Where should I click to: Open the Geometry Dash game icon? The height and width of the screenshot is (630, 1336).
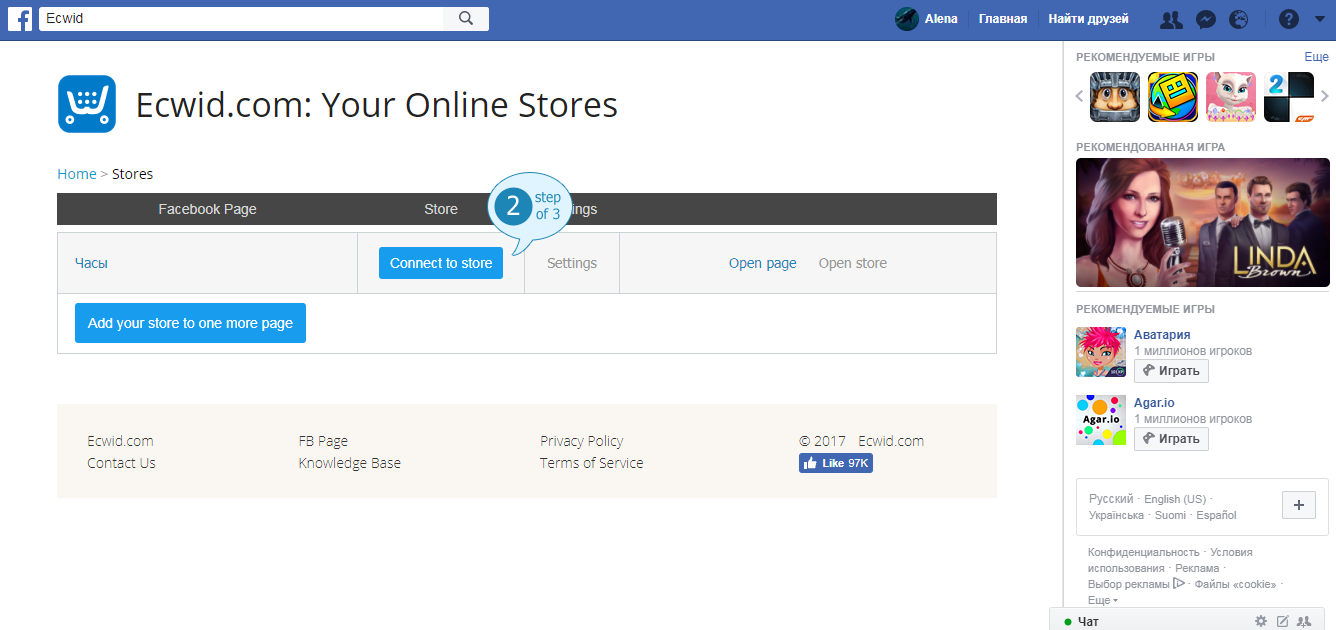point(1173,97)
